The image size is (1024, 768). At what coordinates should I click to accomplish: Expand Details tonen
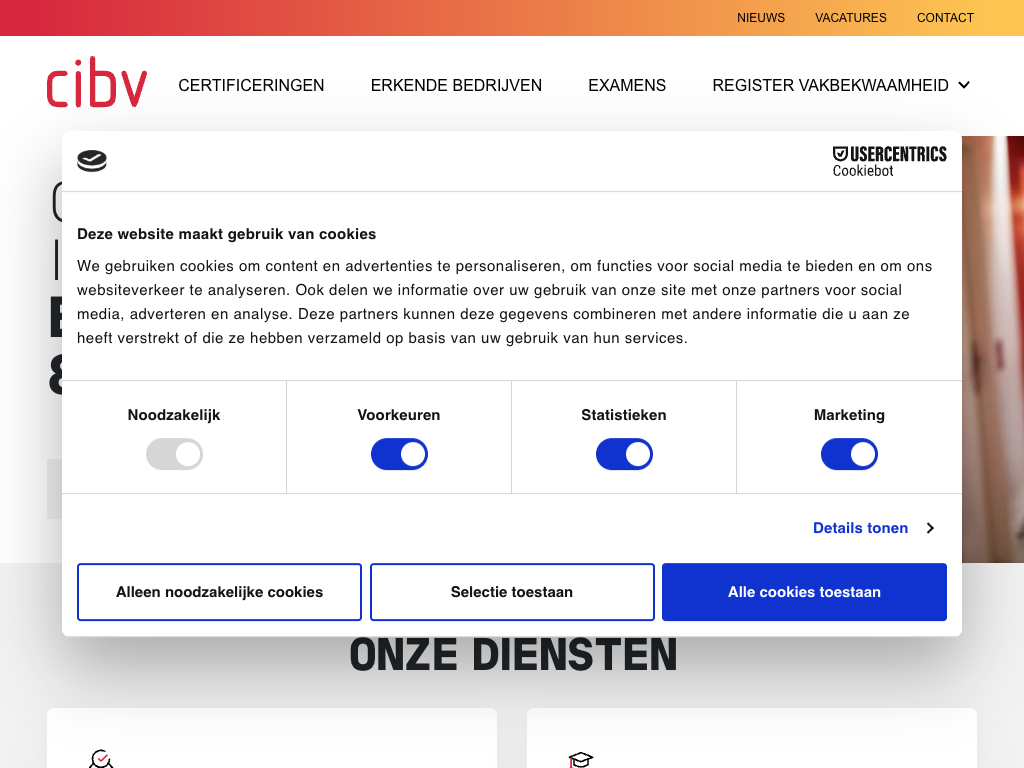pos(873,528)
